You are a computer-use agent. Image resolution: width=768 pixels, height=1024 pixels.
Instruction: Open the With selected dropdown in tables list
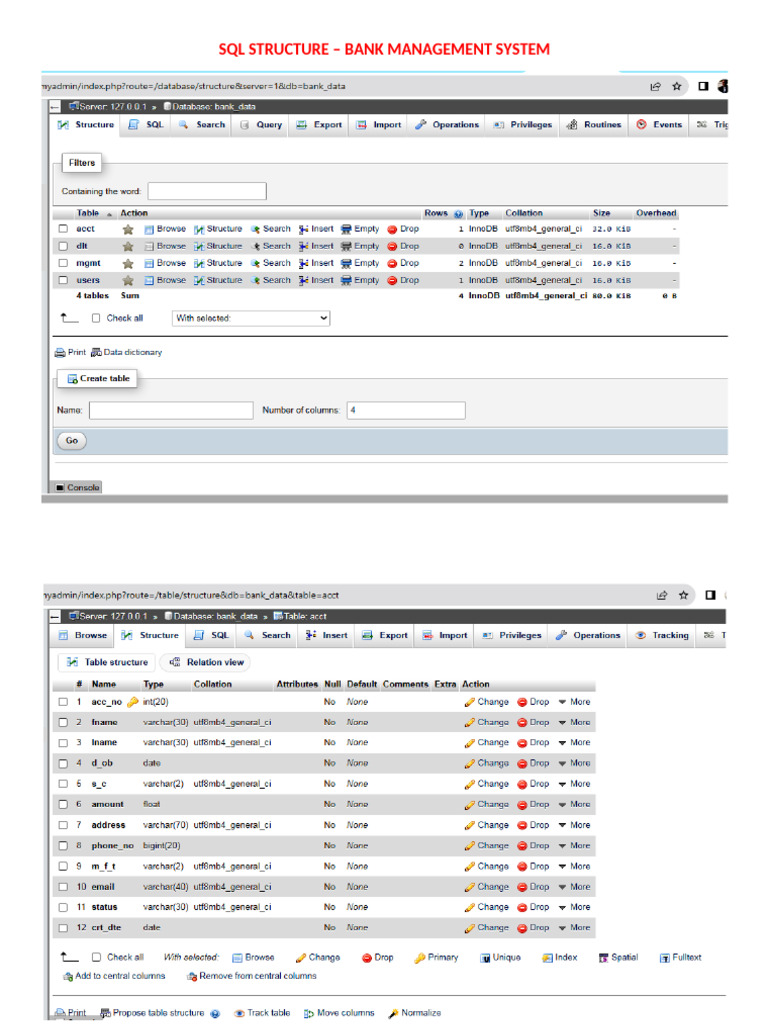click(251, 318)
